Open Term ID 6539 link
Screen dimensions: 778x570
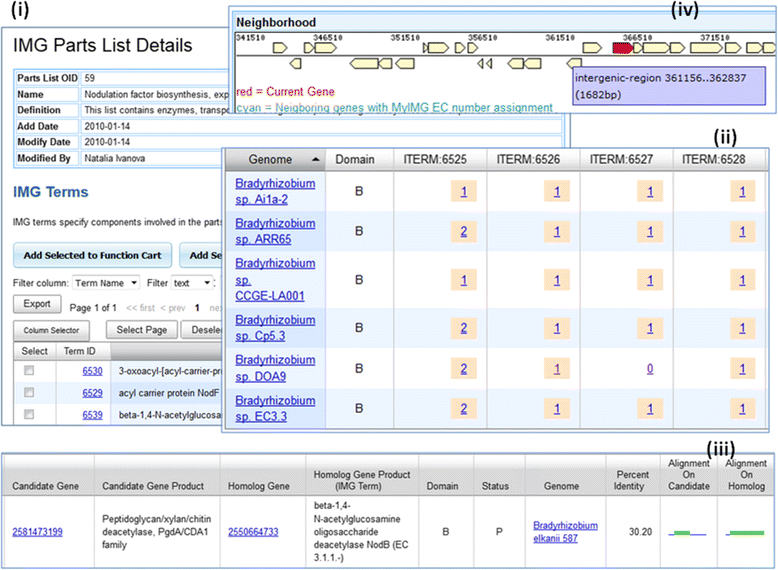[92, 415]
